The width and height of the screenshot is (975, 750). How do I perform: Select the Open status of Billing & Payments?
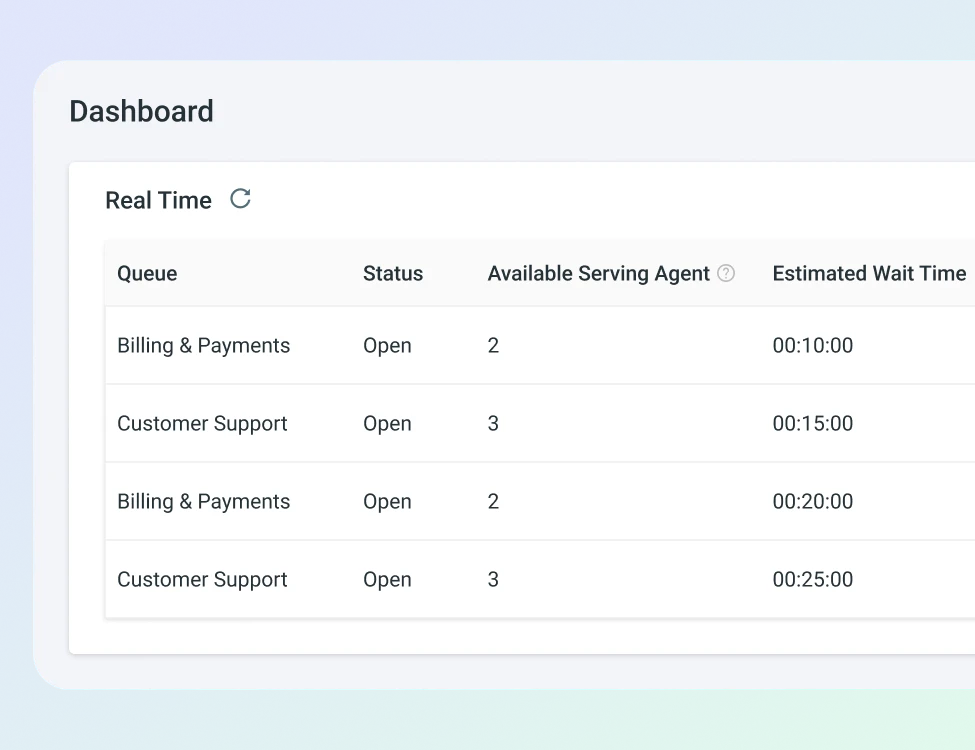pyautogui.click(x=387, y=345)
